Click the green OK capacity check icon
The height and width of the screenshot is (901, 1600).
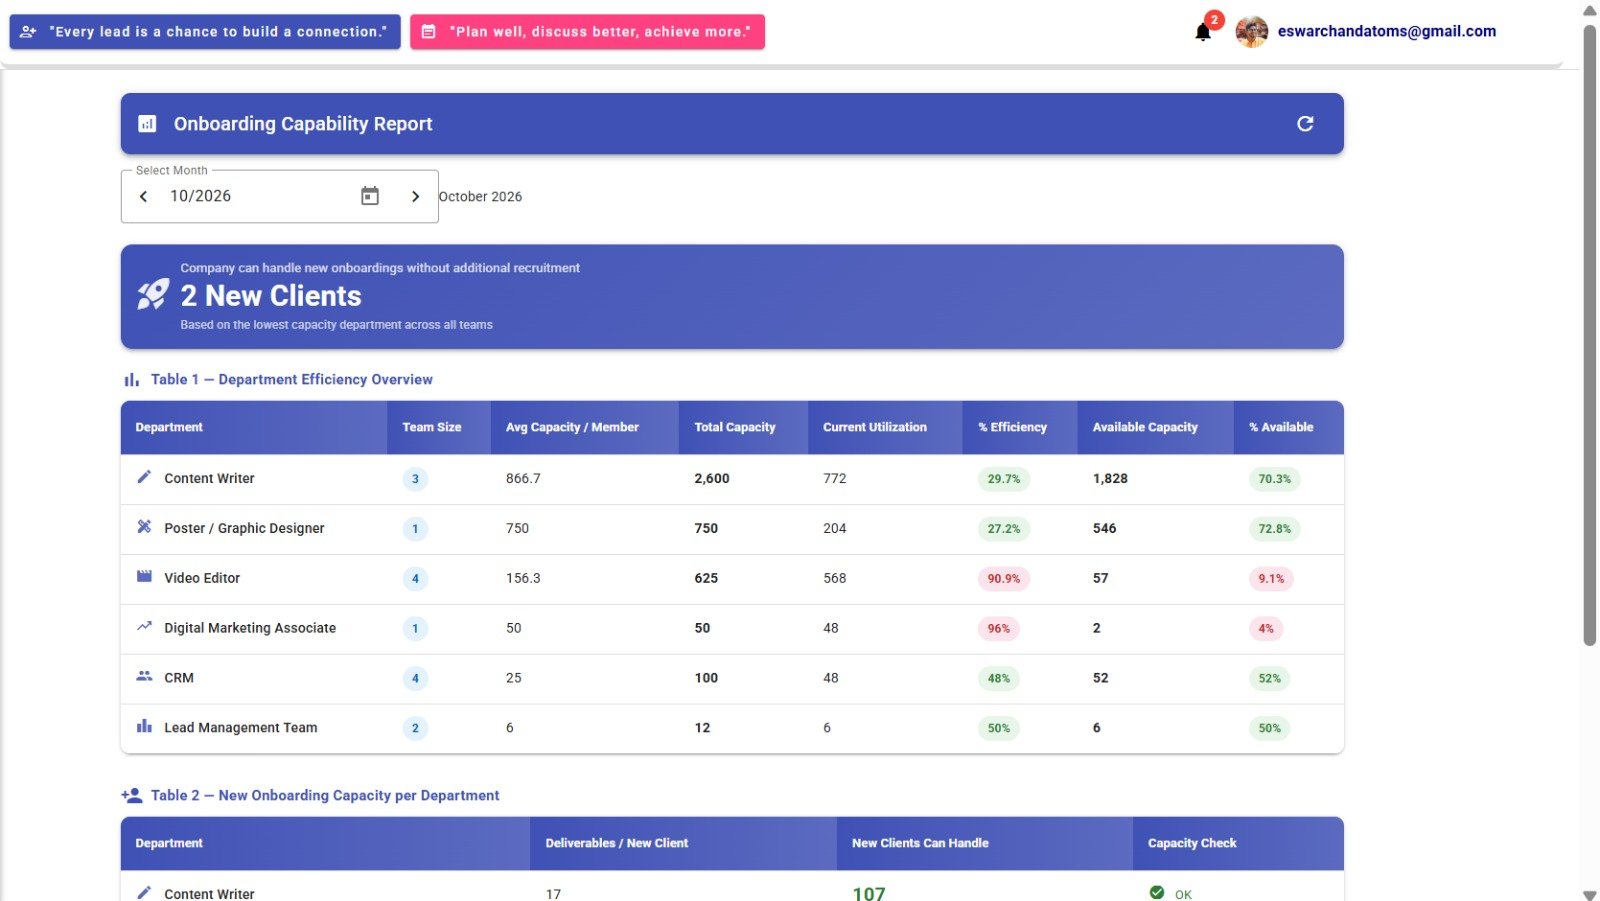(x=1157, y=893)
